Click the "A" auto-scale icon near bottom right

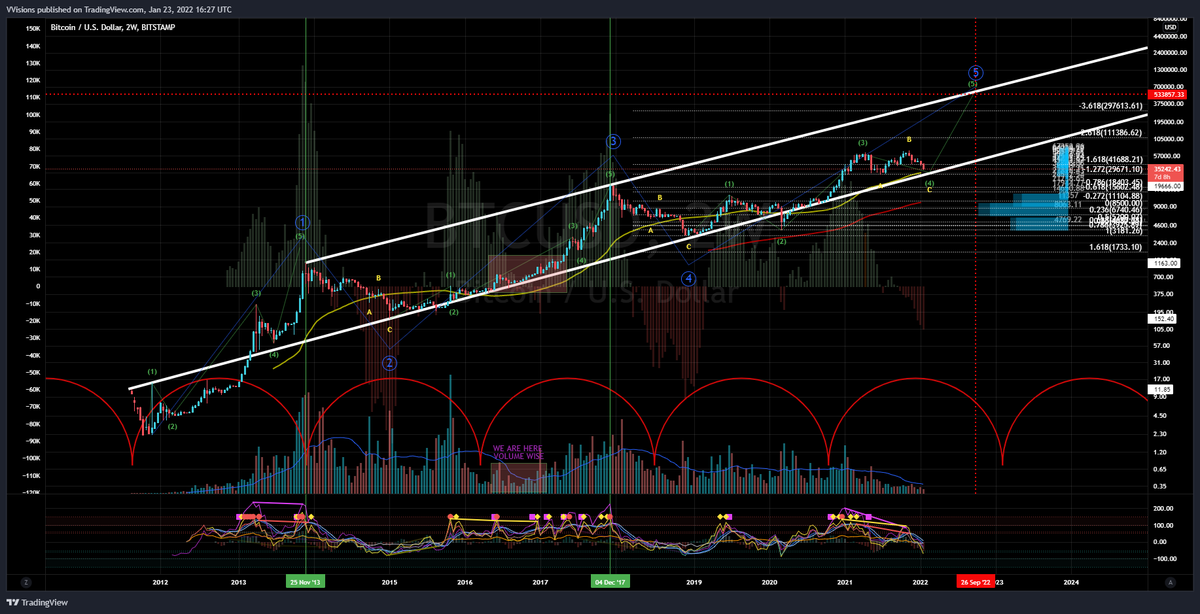point(1168,580)
